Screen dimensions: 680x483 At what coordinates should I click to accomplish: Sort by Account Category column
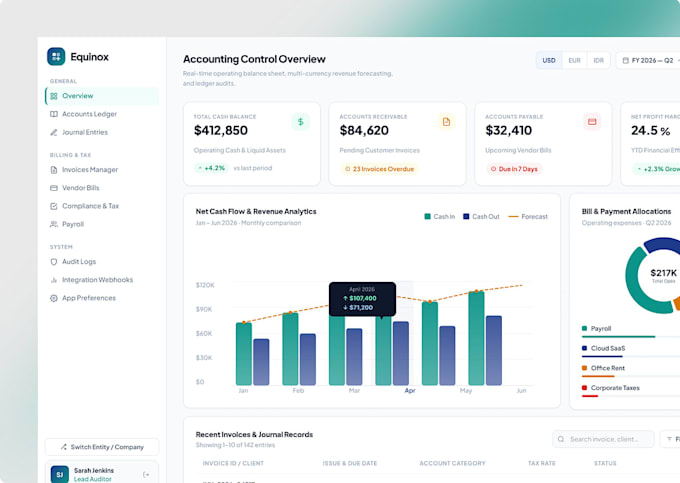[452, 463]
